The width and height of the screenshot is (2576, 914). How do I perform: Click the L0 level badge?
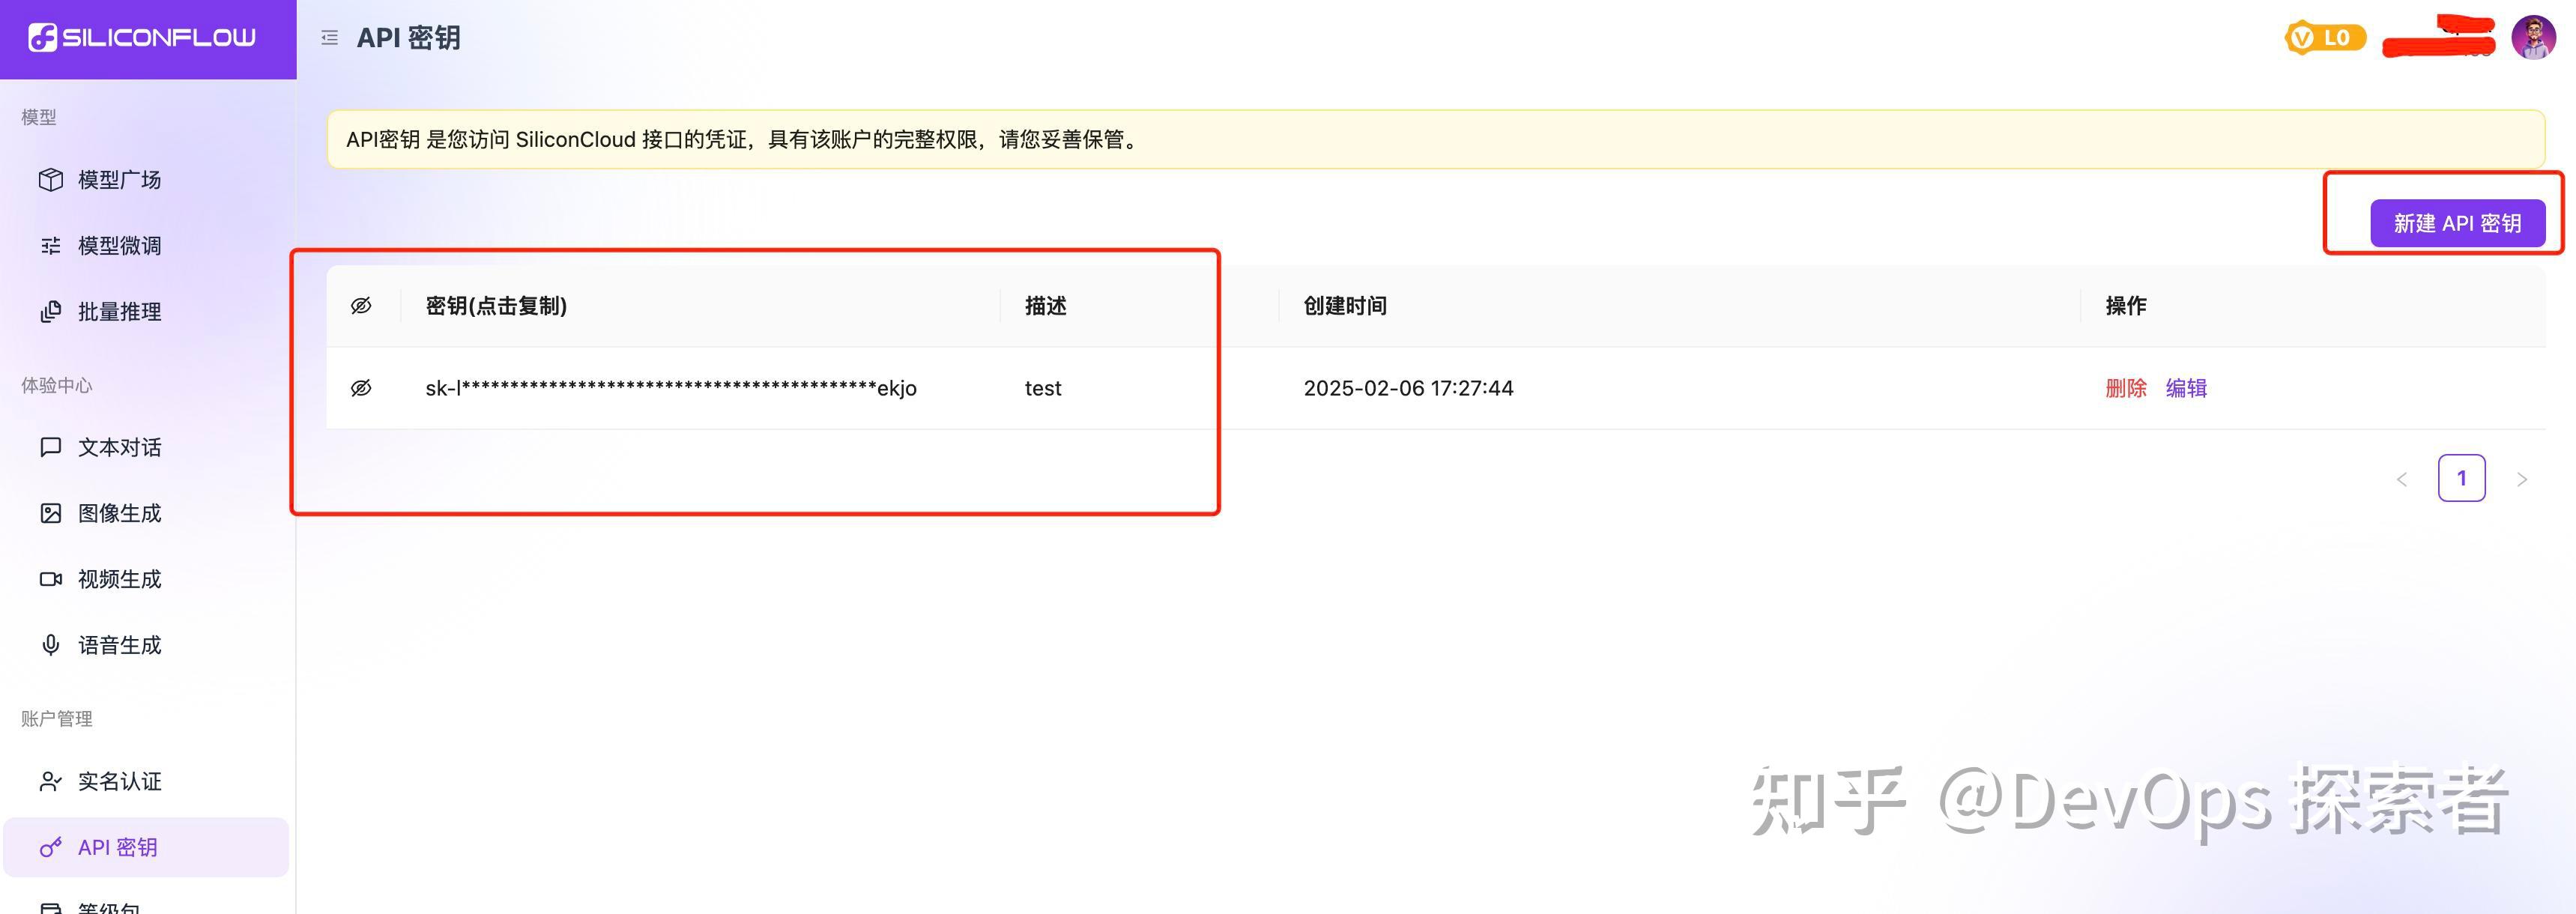click(x=2324, y=37)
